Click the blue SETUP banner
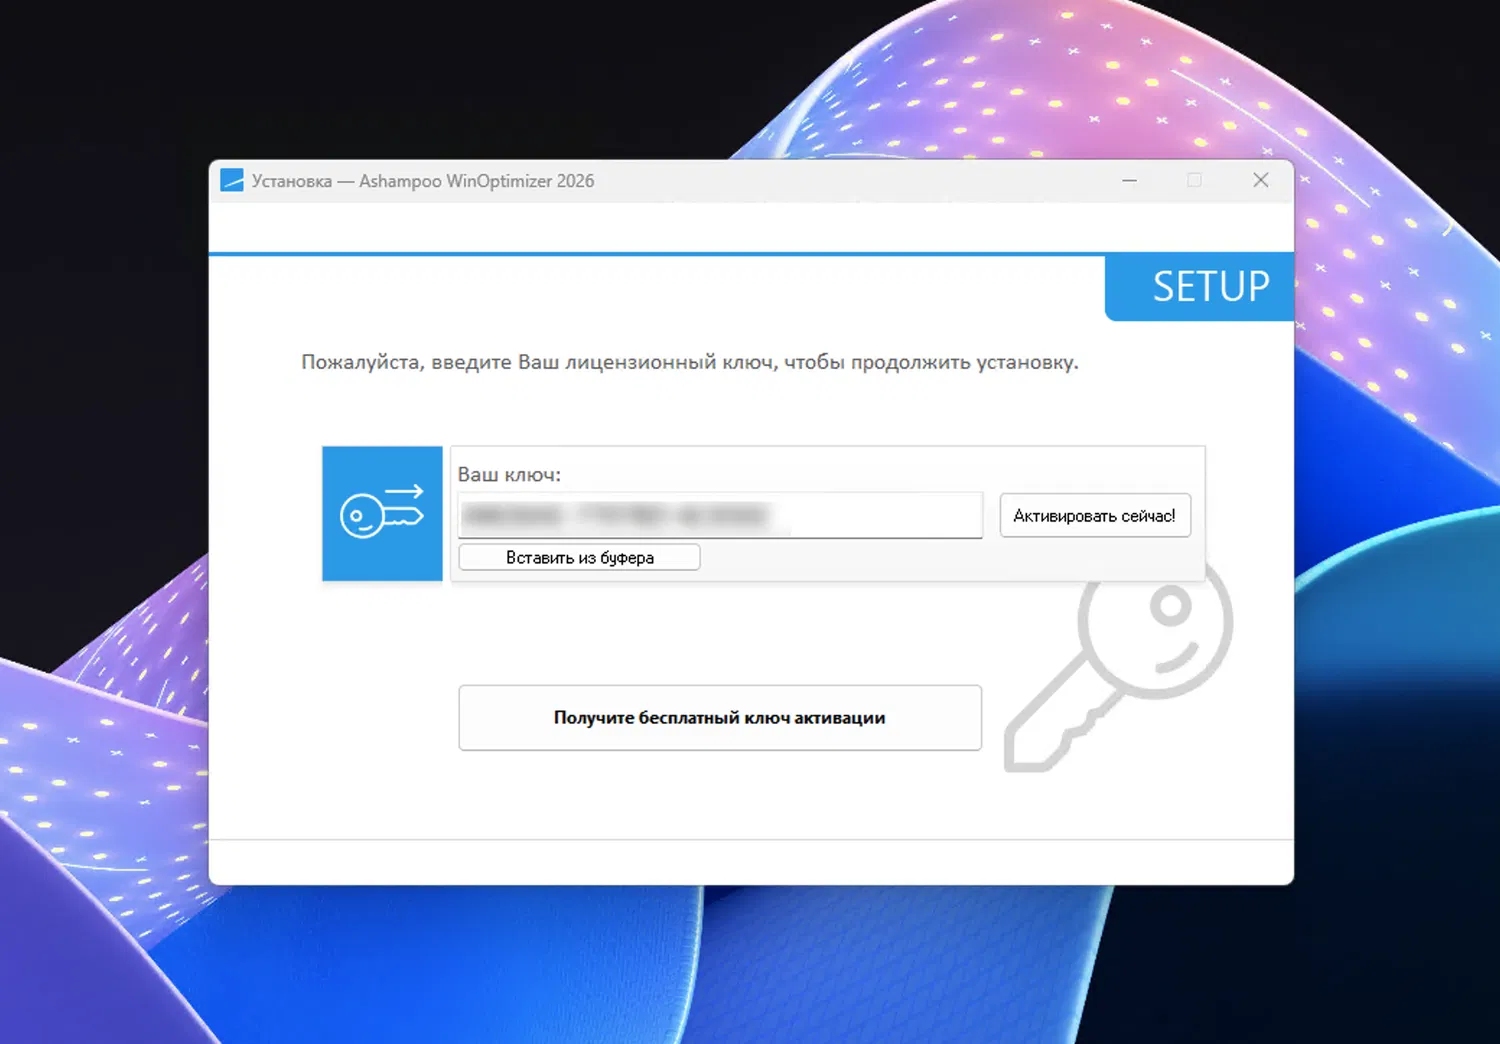Screen dimensions: 1500x1044 tap(1200, 287)
